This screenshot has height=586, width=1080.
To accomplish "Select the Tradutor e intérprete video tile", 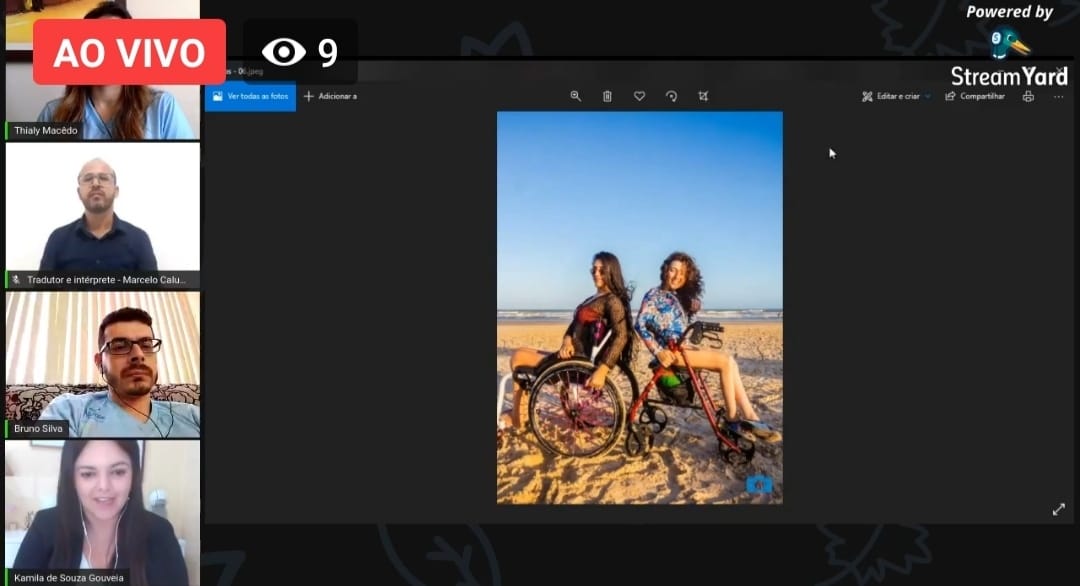I will pos(102,215).
